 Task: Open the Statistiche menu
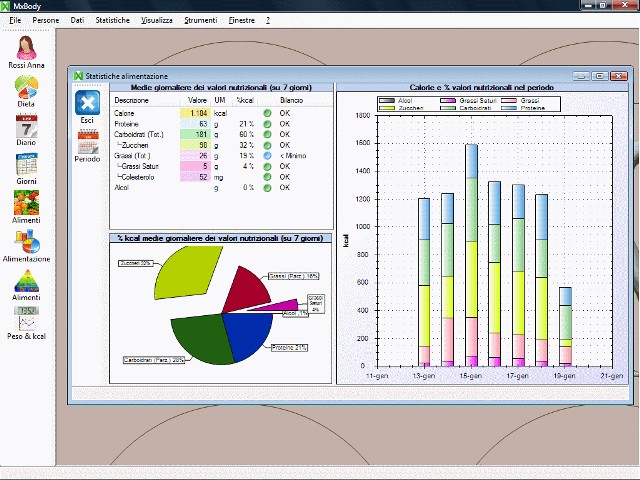tap(112, 20)
